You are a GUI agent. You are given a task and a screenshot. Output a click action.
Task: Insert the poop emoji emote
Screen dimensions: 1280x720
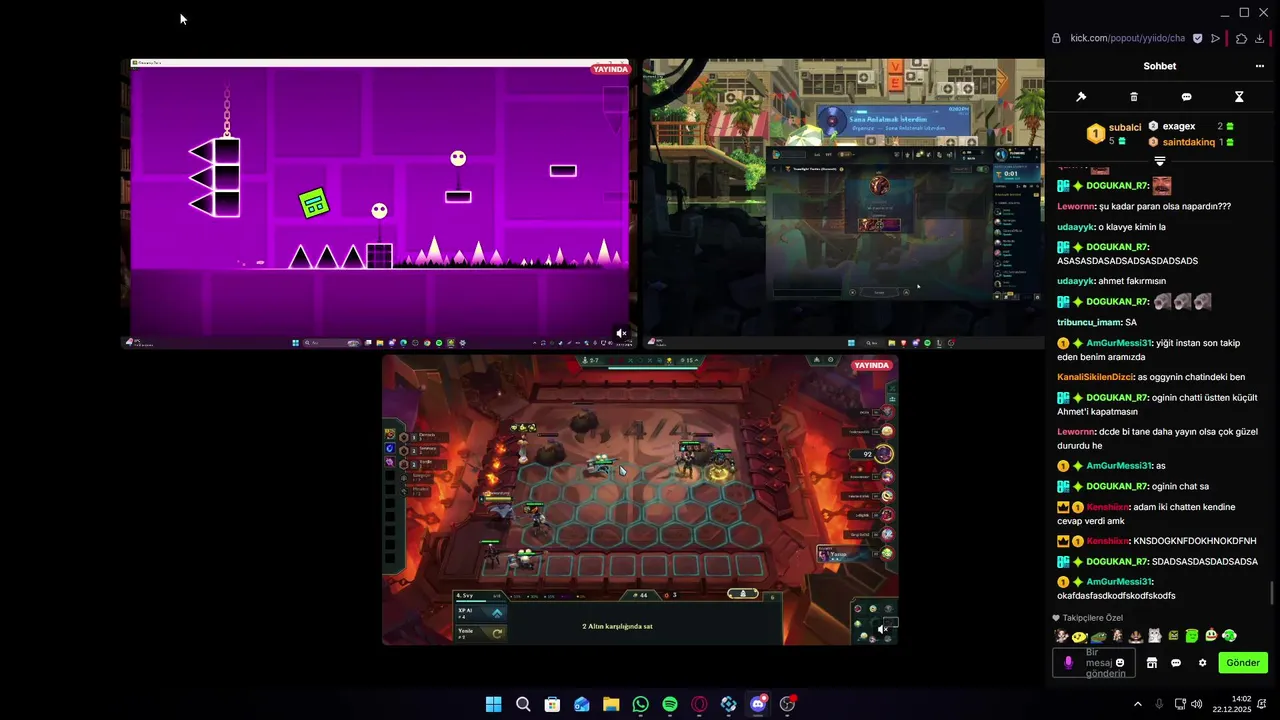pyautogui.click(x=1136, y=636)
